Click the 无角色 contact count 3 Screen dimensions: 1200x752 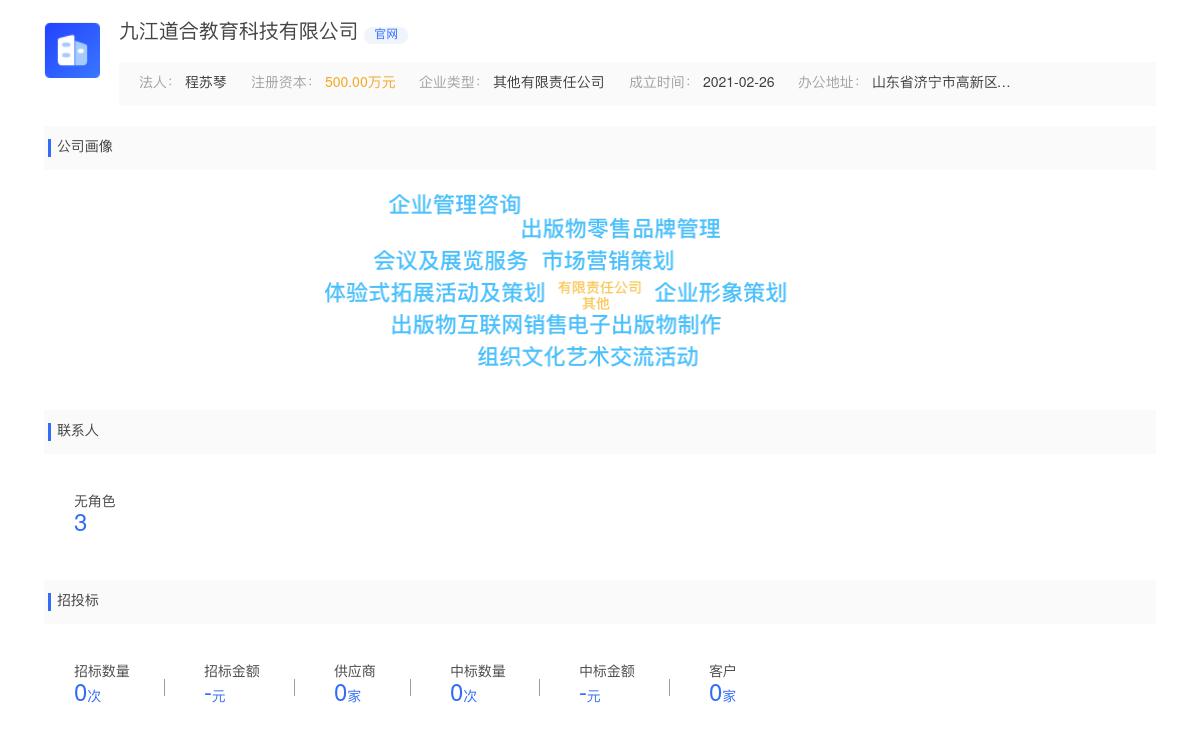pyautogui.click(x=80, y=523)
